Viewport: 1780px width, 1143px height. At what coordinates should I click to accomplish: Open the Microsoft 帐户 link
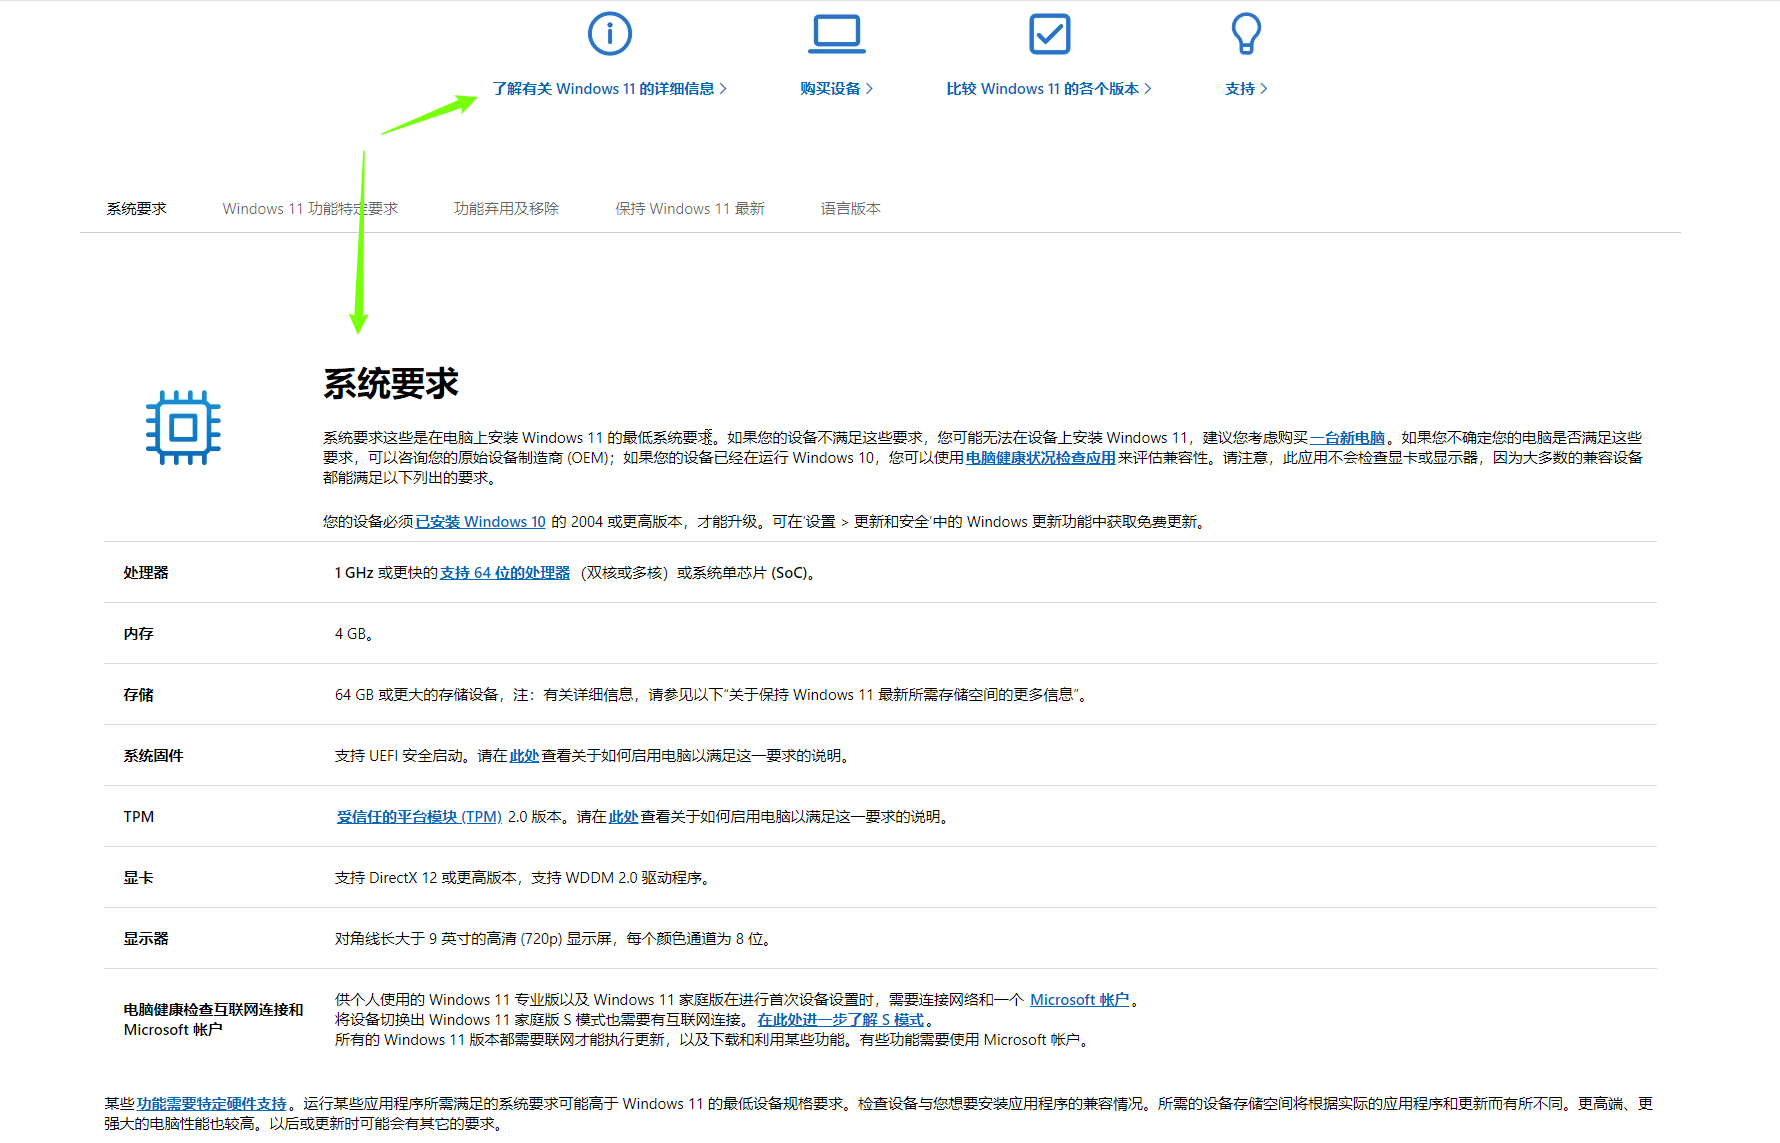[x=1079, y=1000]
